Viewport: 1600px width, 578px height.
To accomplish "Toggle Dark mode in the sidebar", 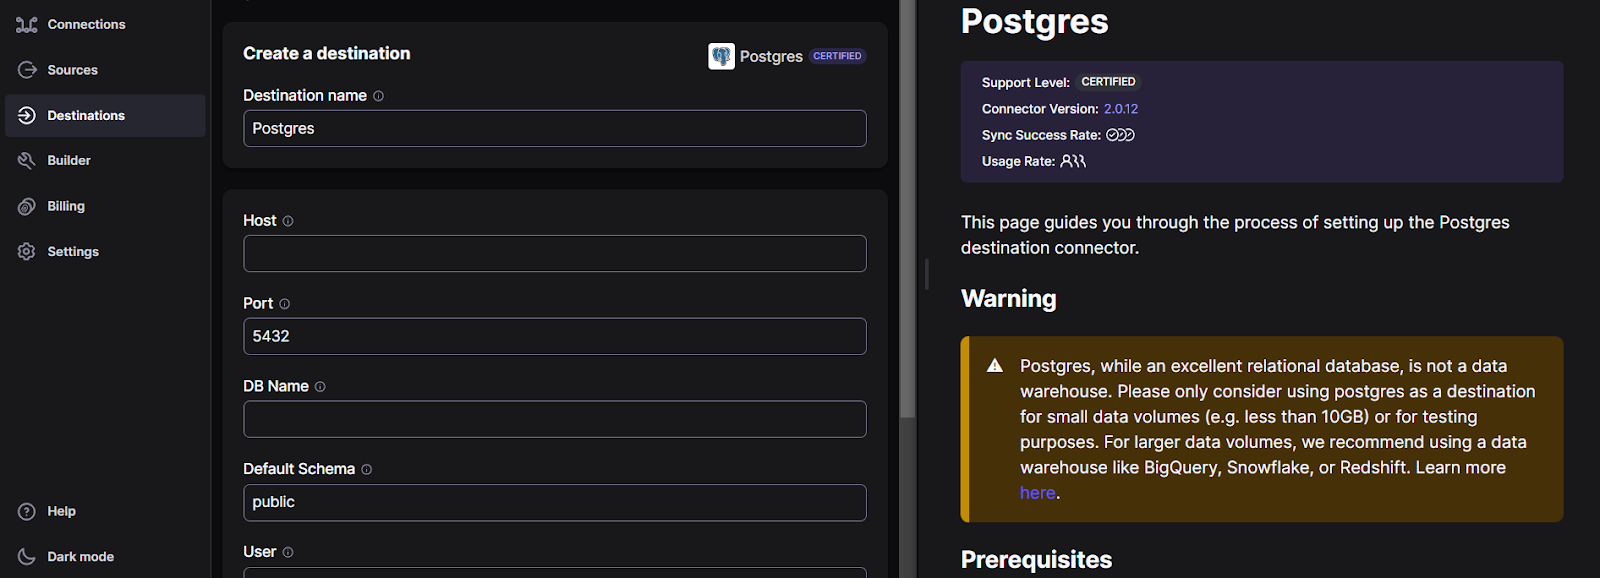I will 80,557.
